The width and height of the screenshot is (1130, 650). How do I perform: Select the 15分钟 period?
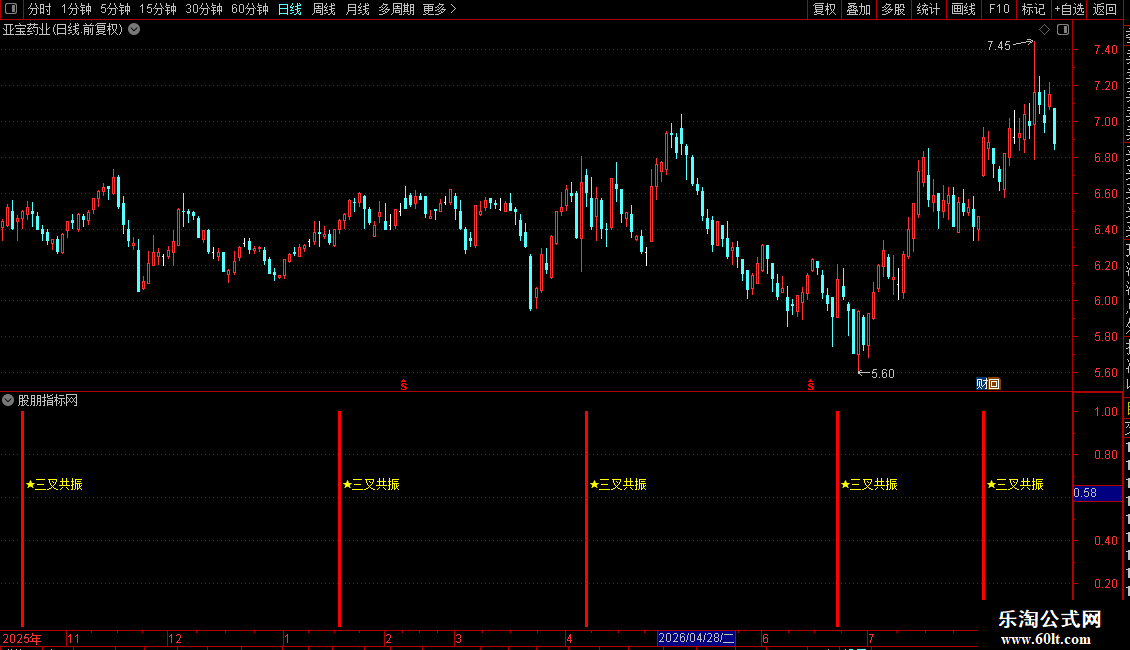coord(158,9)
